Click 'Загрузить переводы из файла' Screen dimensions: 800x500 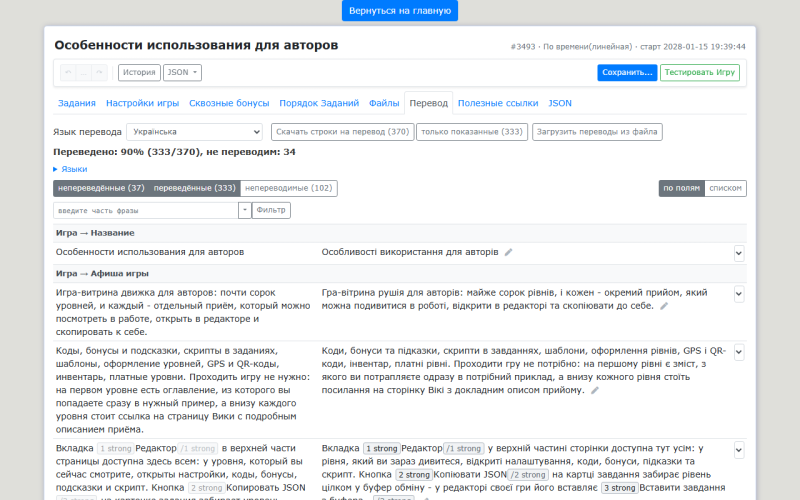597,132
